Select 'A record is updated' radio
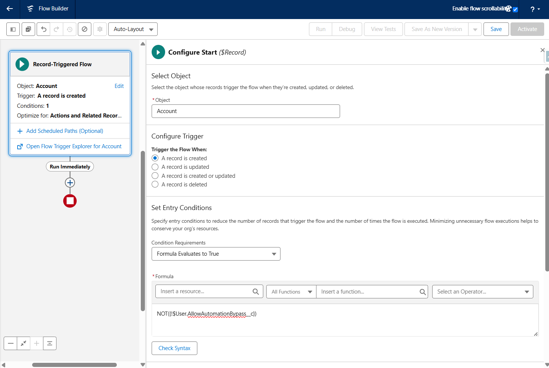 coord(155,167)
